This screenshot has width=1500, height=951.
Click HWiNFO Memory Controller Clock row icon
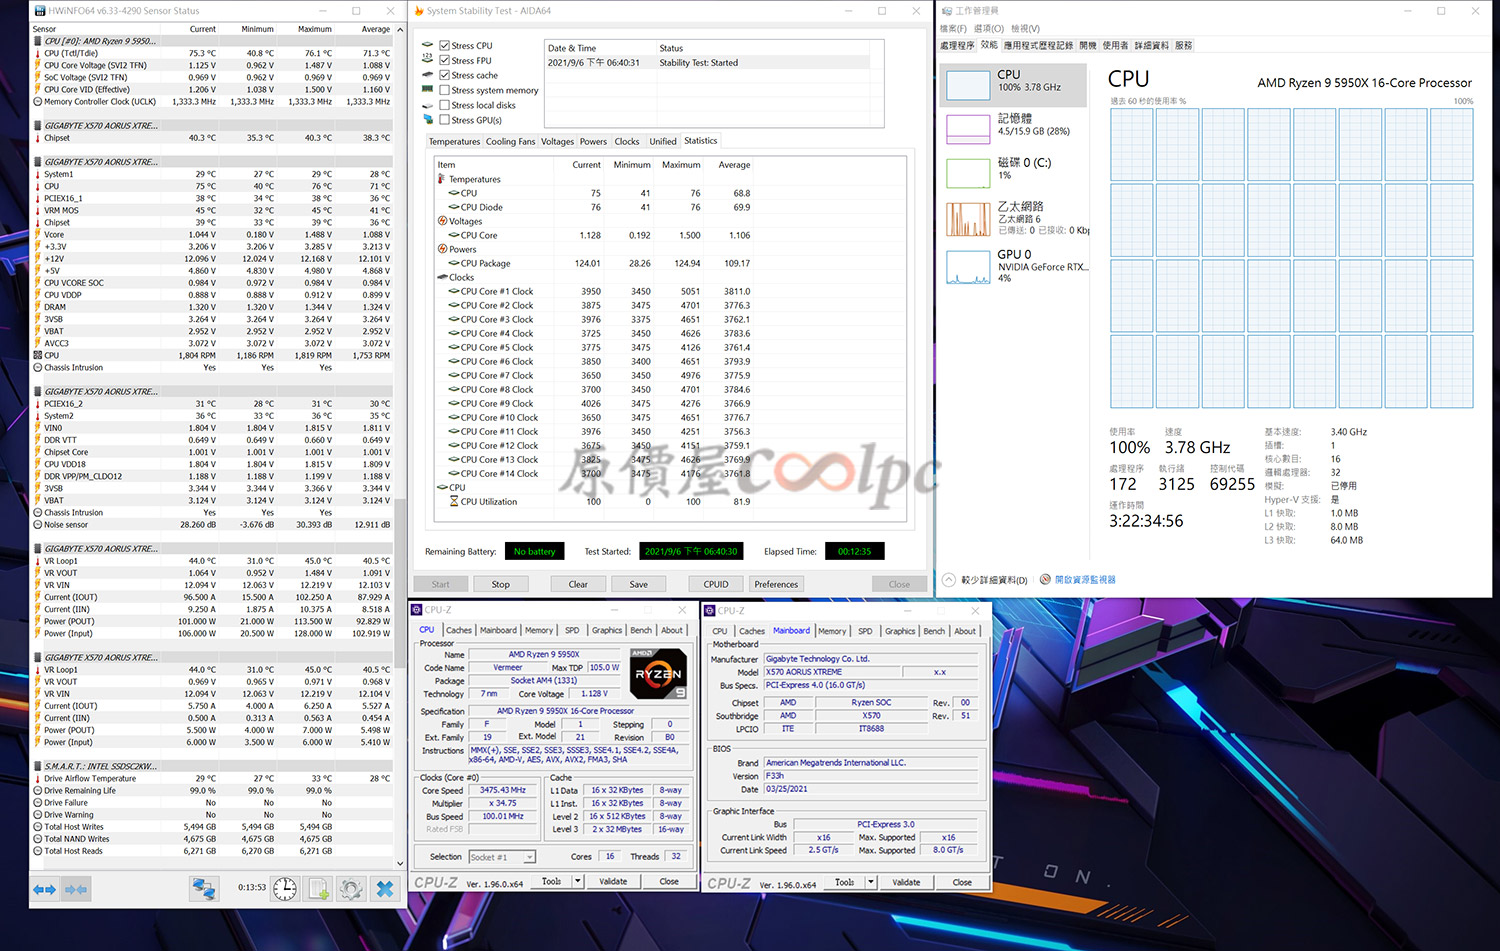[38, 101]
